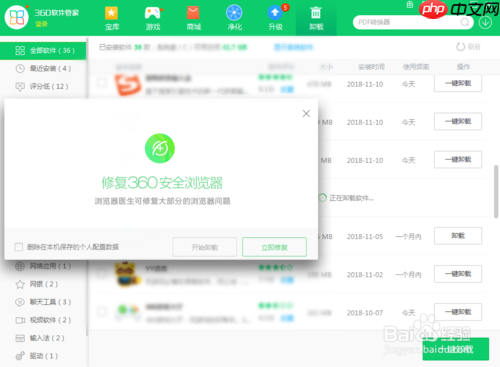Viewport: 500px width, 367px height.
Task: Close the 修复360安全浏览器 dialog
Action: tap(306, 114)
